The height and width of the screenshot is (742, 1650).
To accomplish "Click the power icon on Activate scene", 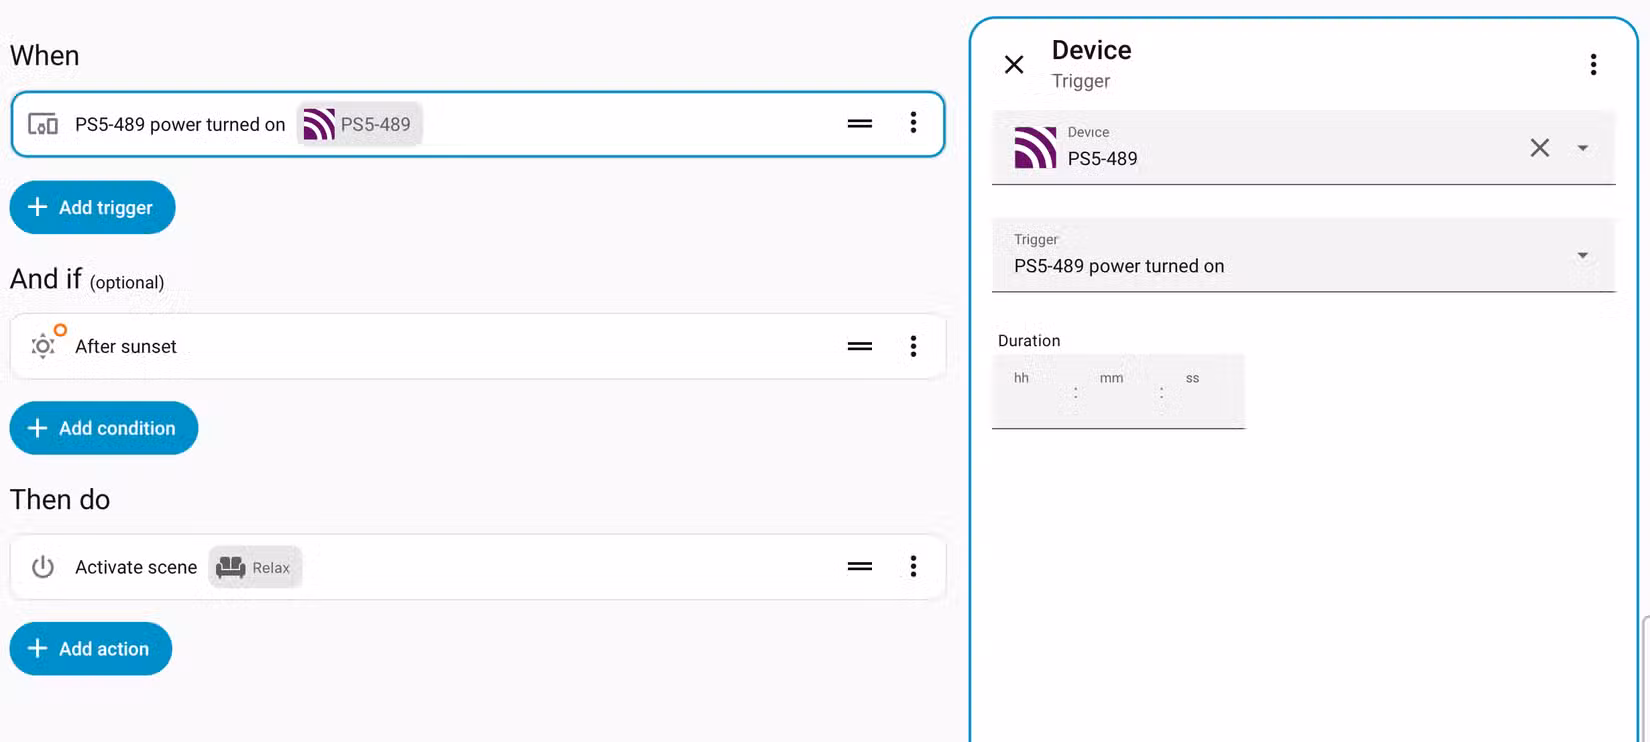I will [43, 567].
